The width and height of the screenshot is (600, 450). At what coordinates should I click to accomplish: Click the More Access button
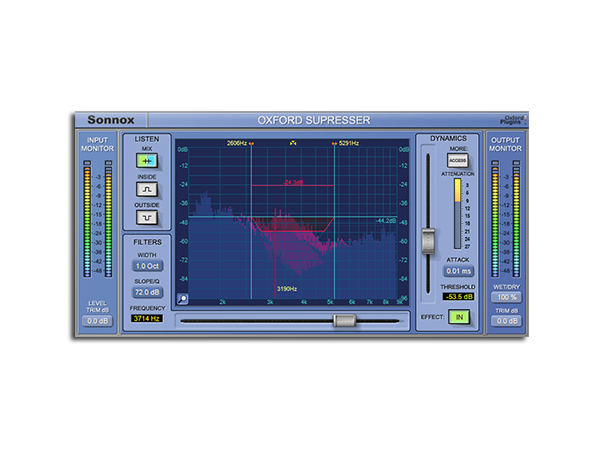457,160
